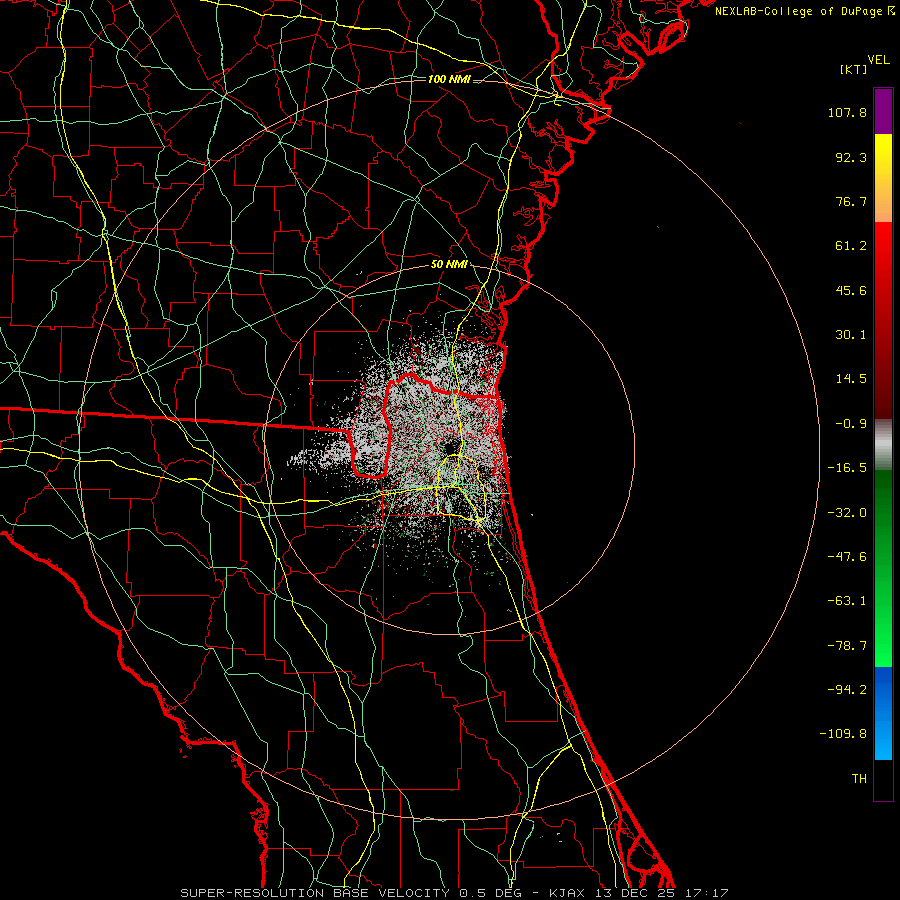Click the -63.1 velocity scale value
Viewport: 900px width, 900px height.
[x=847, y=601]
